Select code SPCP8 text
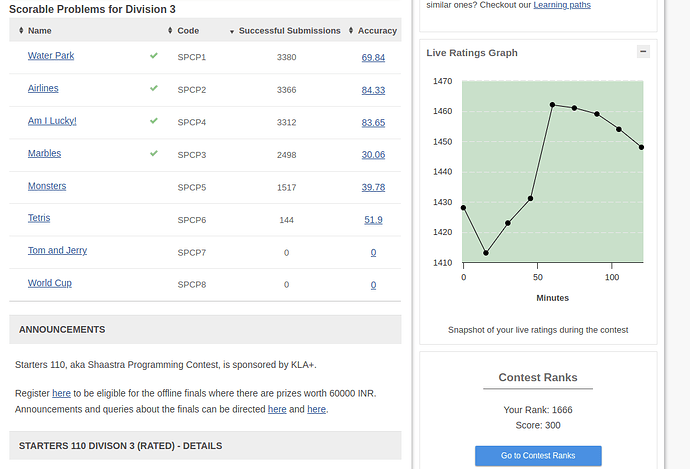Image resolution: width=690 pixels, height=469 pixels. click(191, 285)
